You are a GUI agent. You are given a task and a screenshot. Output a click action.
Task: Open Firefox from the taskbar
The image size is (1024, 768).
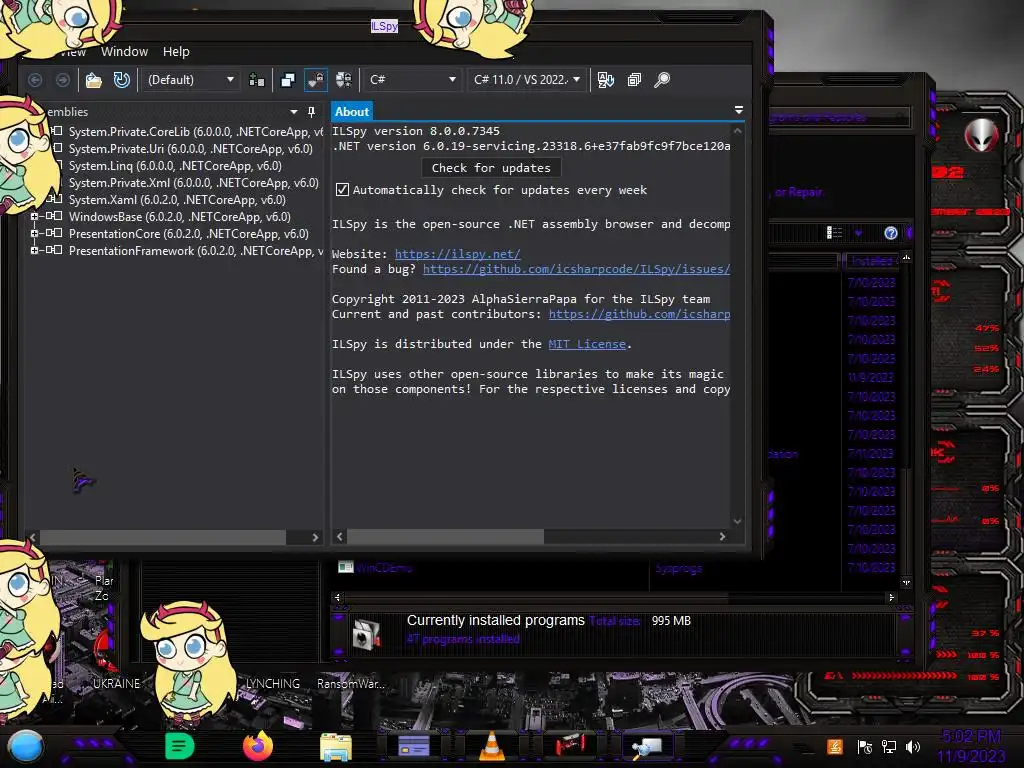[258, 746]
